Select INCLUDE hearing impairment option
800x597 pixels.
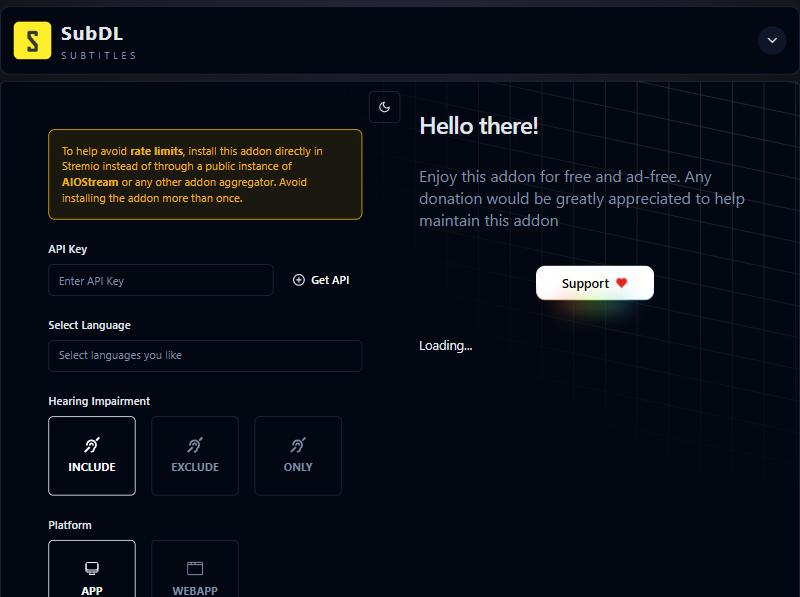coord(92,456)
